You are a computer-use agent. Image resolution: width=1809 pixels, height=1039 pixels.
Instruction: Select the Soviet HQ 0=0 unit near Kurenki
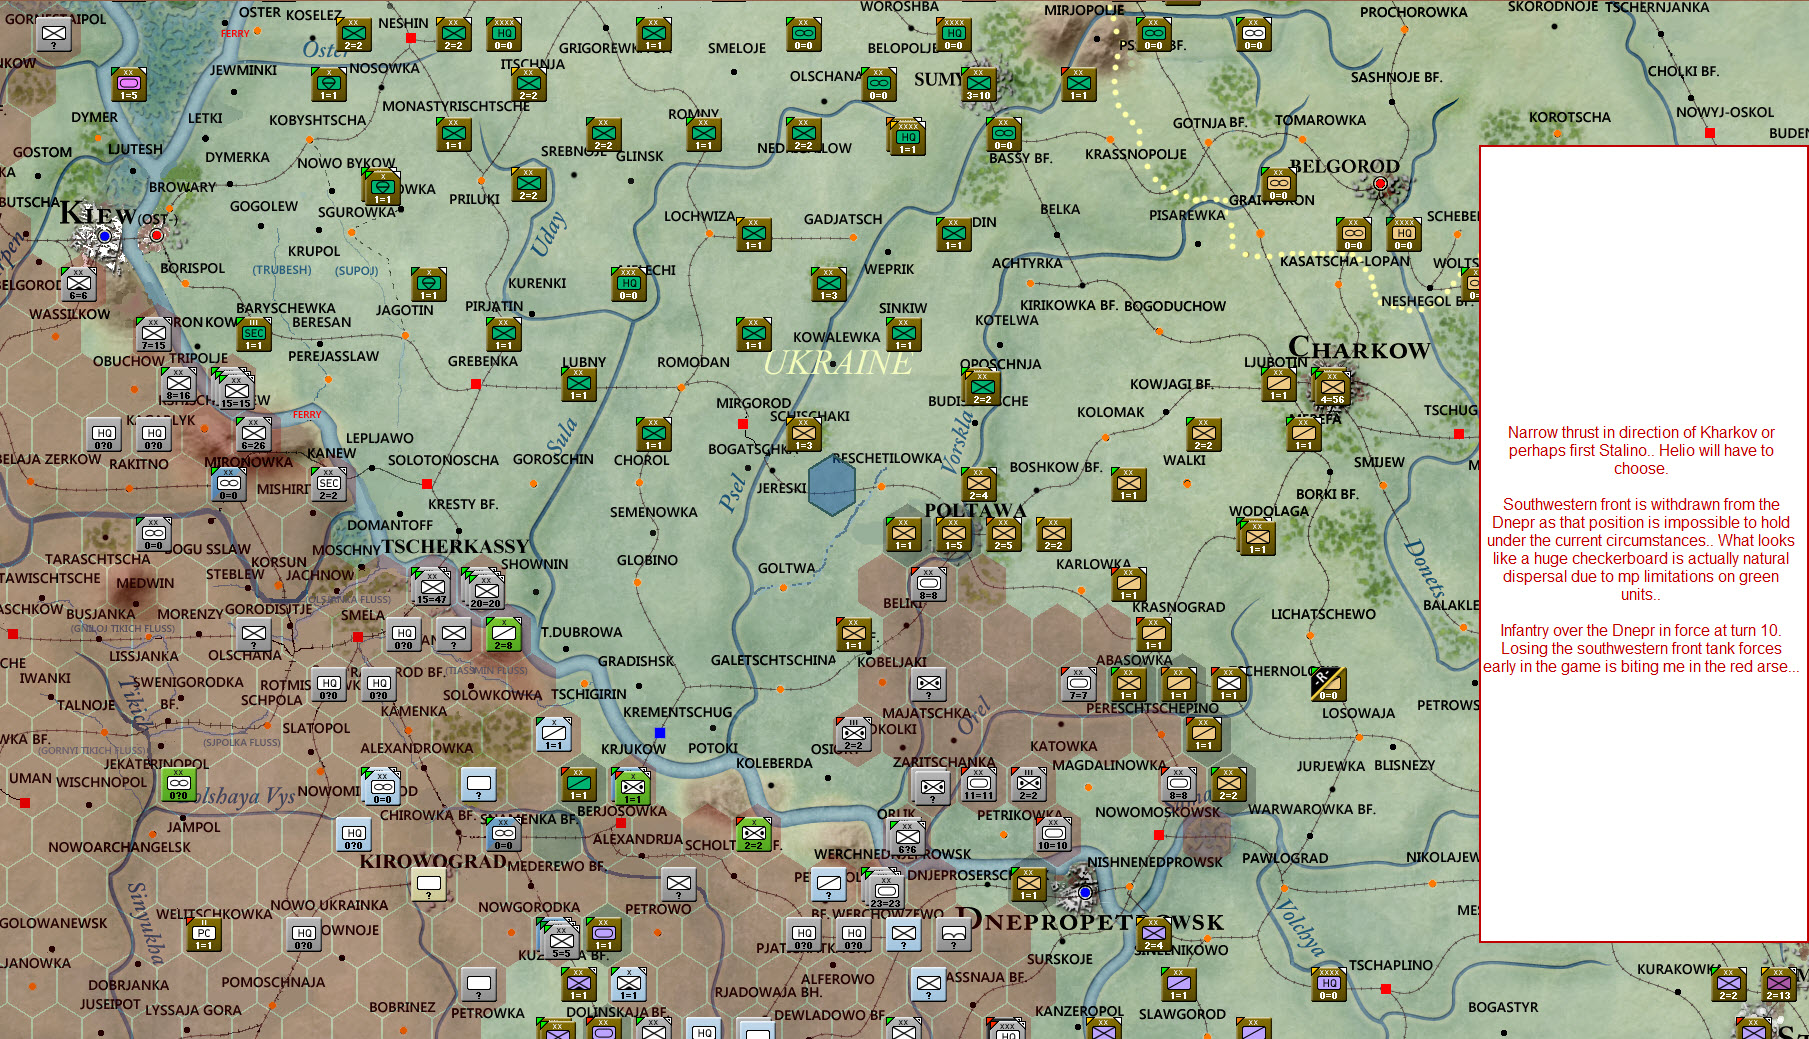(629, 284)
